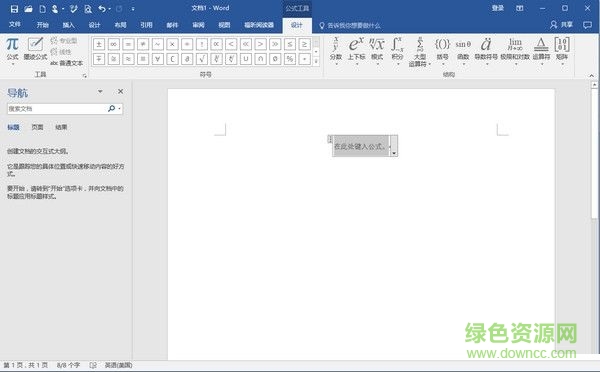Insert the less-than-or-equal ≤ symbol
Screen dimensions: 600x372
tap(290, 44)
